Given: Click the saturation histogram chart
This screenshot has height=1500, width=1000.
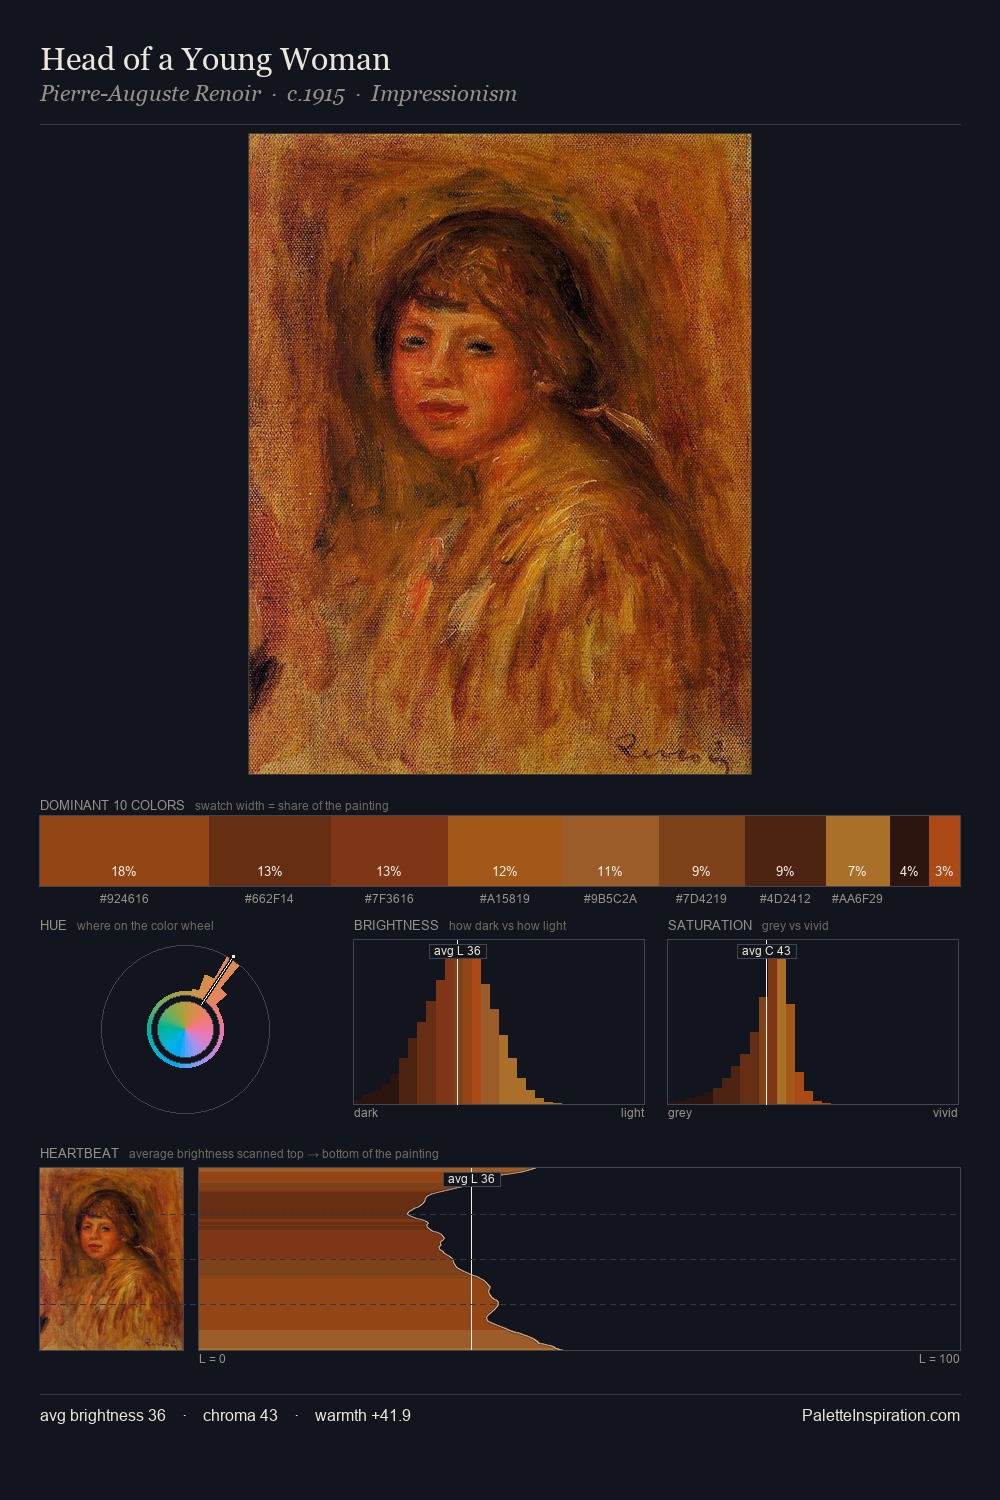Looking at the screenshot, I should tap(813, 1022).
